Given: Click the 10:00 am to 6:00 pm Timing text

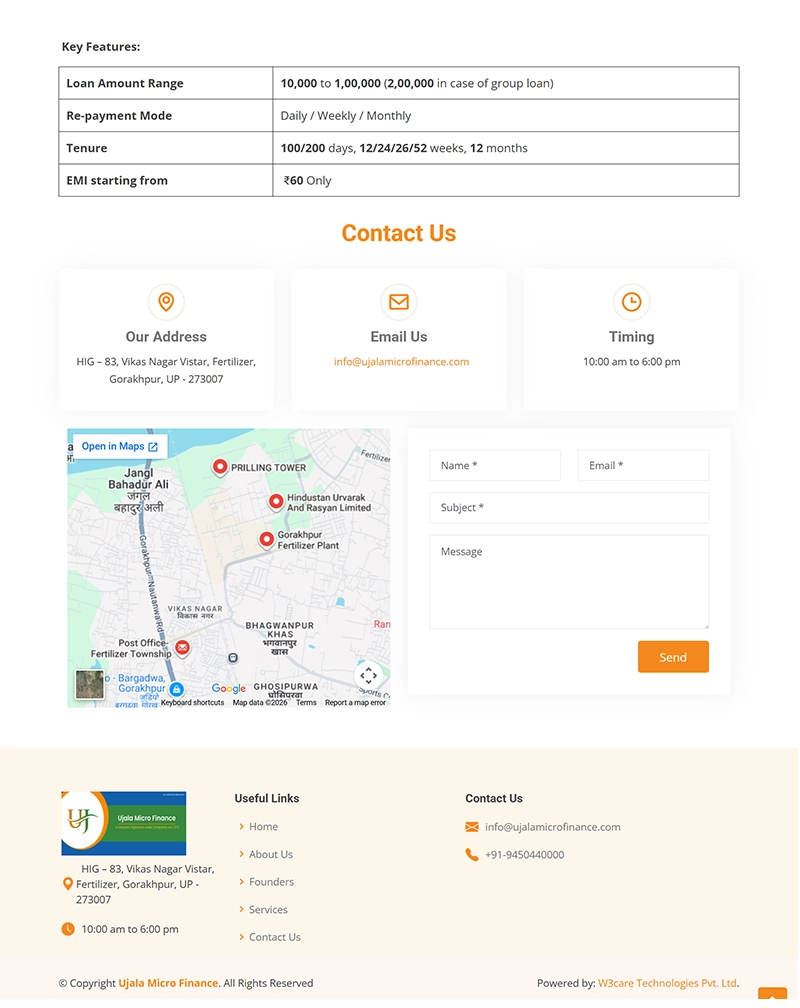Looking at the screenshot, I should pos(632,362).
